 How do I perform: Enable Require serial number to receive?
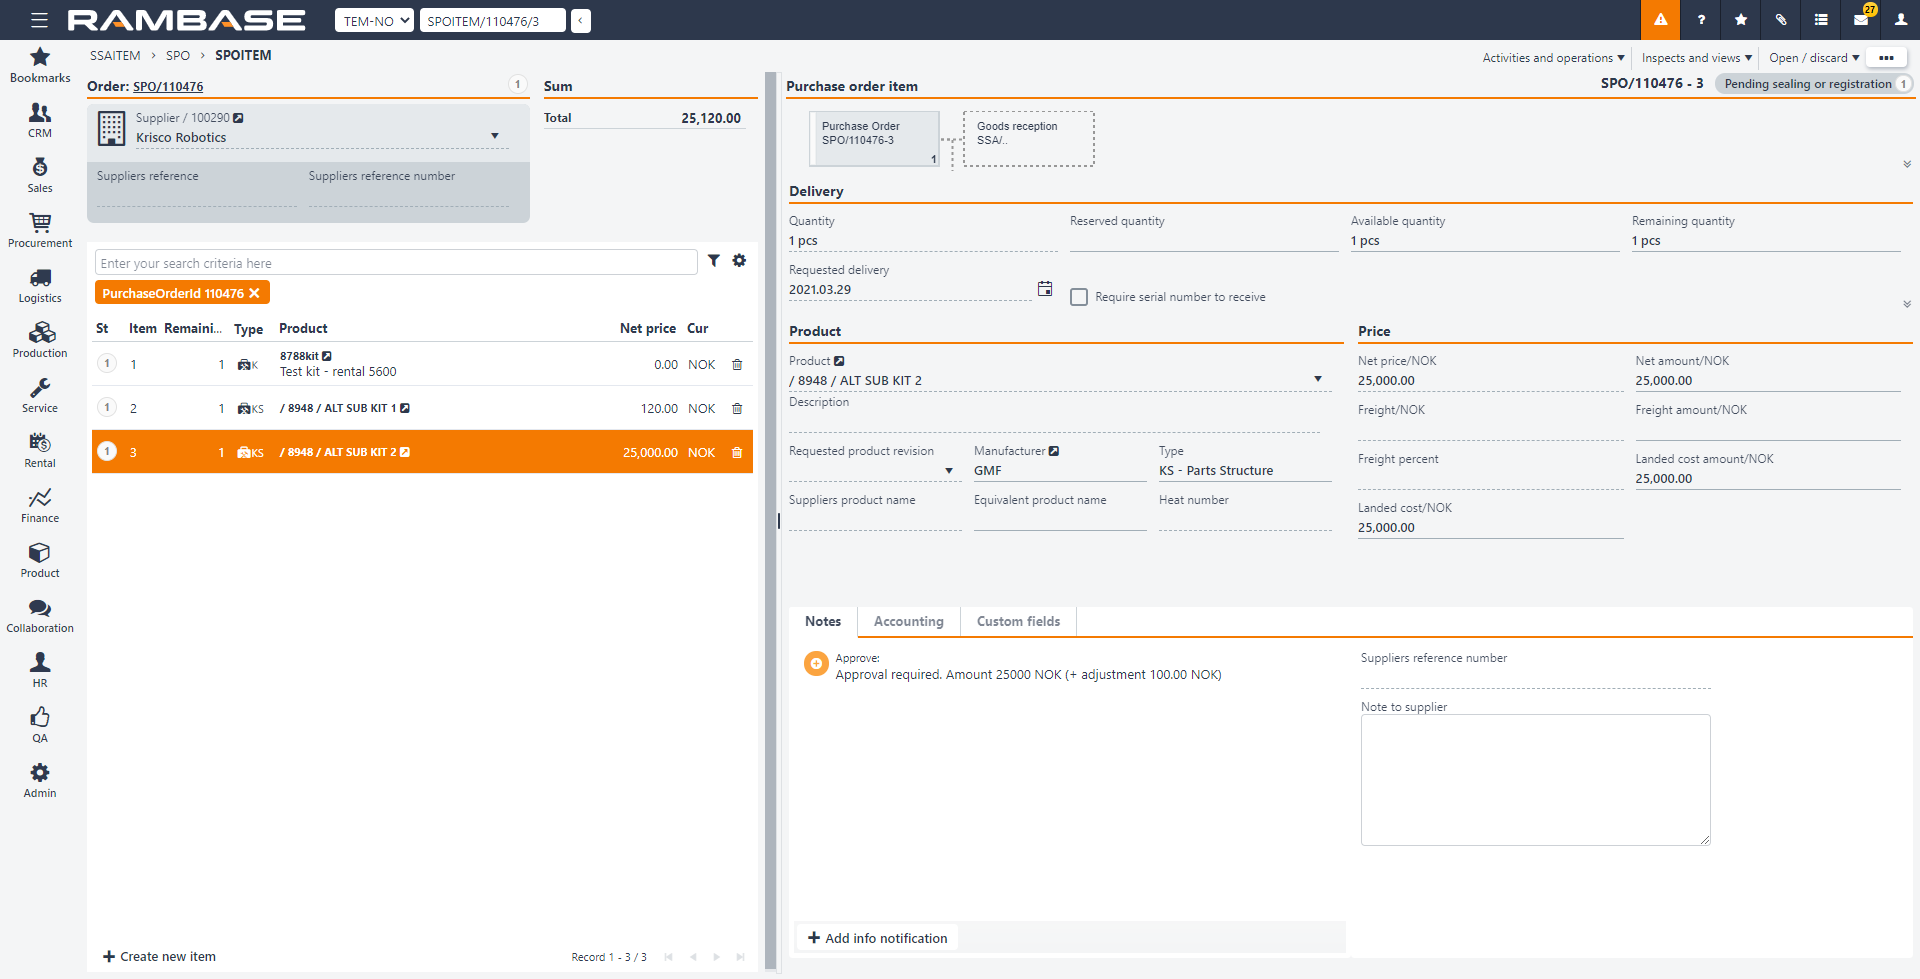(x=1079, y=297)
